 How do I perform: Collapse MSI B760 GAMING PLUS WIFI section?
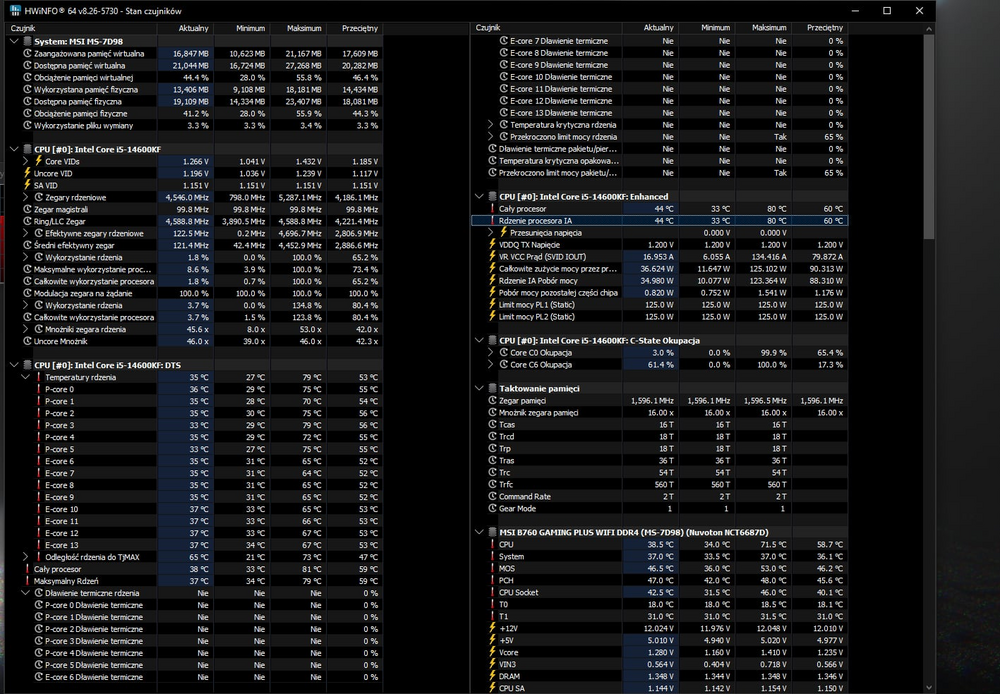click(479, 533)
